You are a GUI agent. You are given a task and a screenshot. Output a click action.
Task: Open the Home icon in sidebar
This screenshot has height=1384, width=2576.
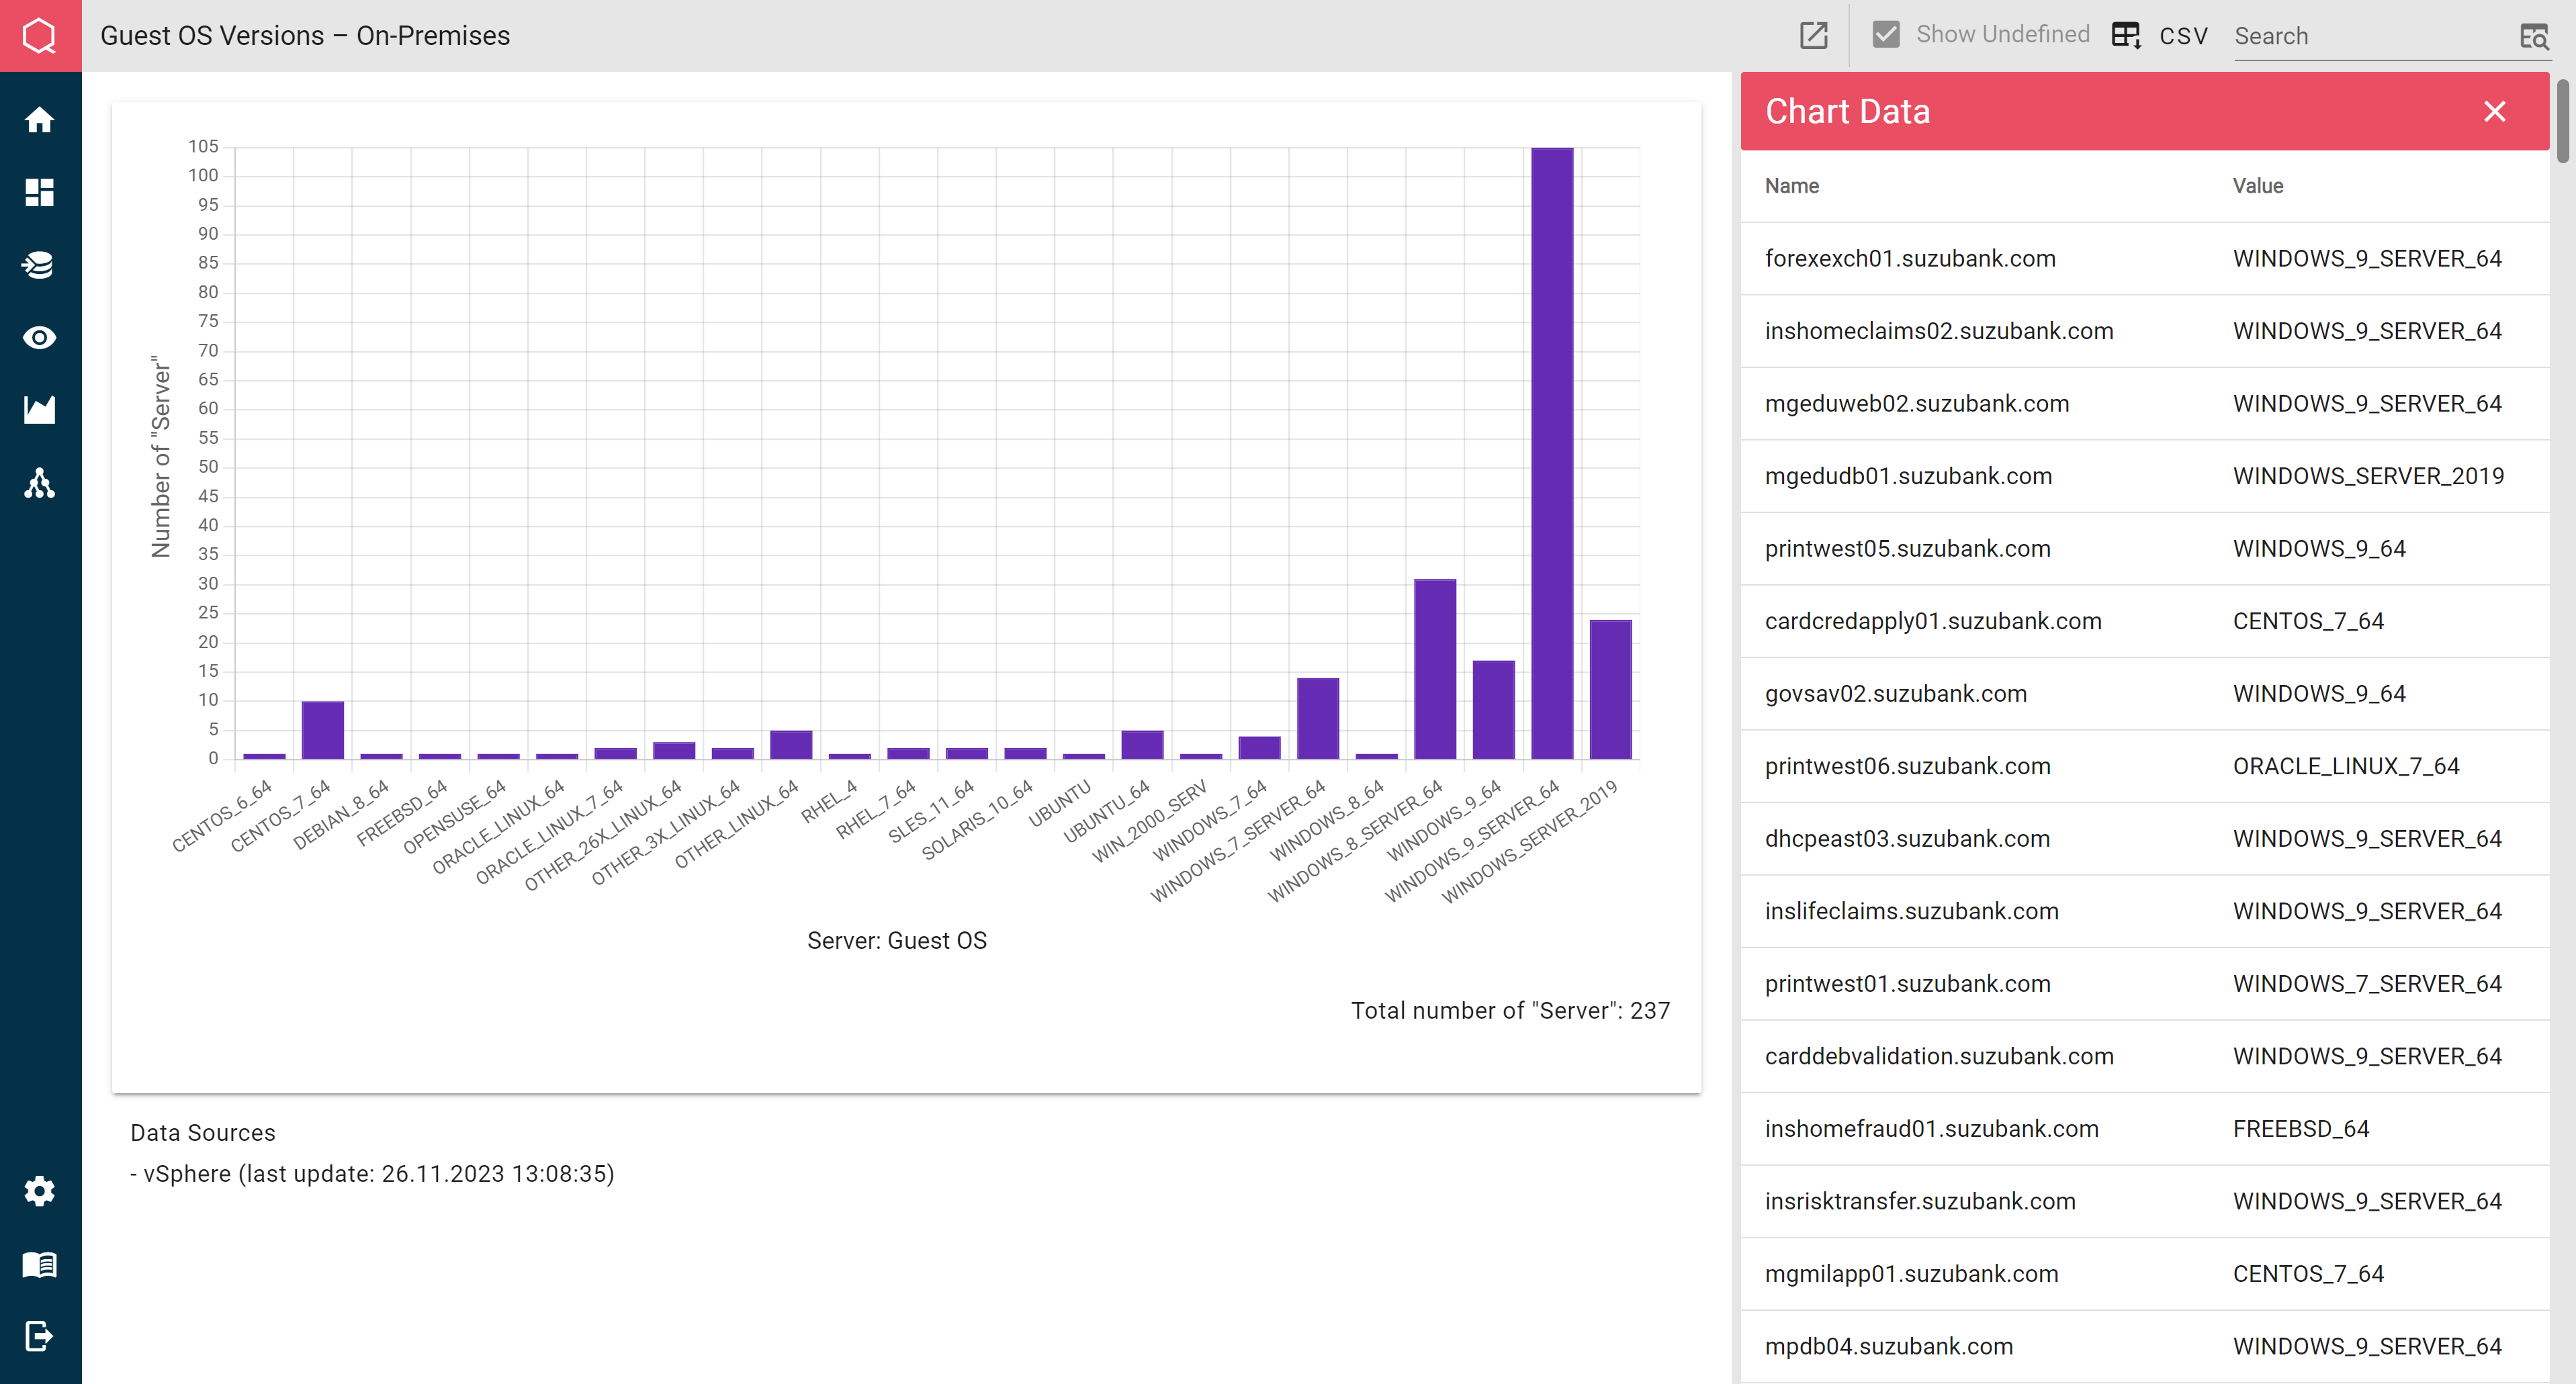40,120
